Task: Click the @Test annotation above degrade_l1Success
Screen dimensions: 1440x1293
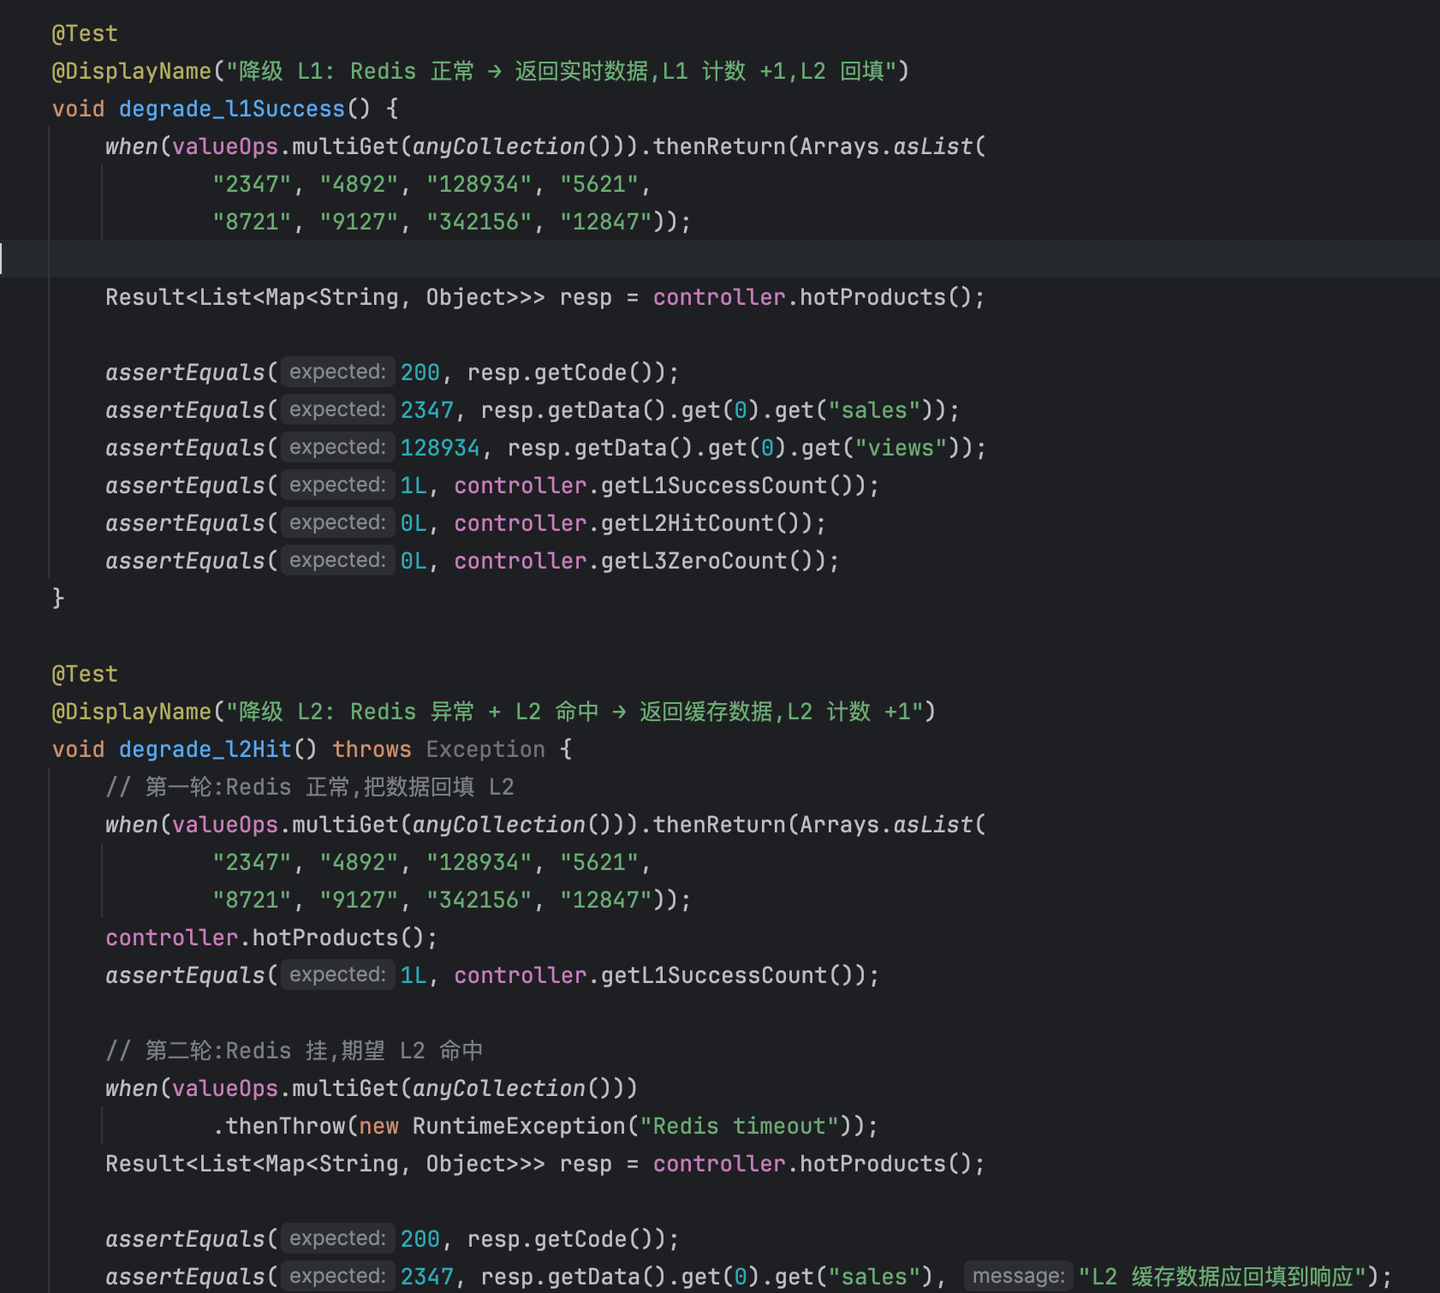Action: point(85,34)
